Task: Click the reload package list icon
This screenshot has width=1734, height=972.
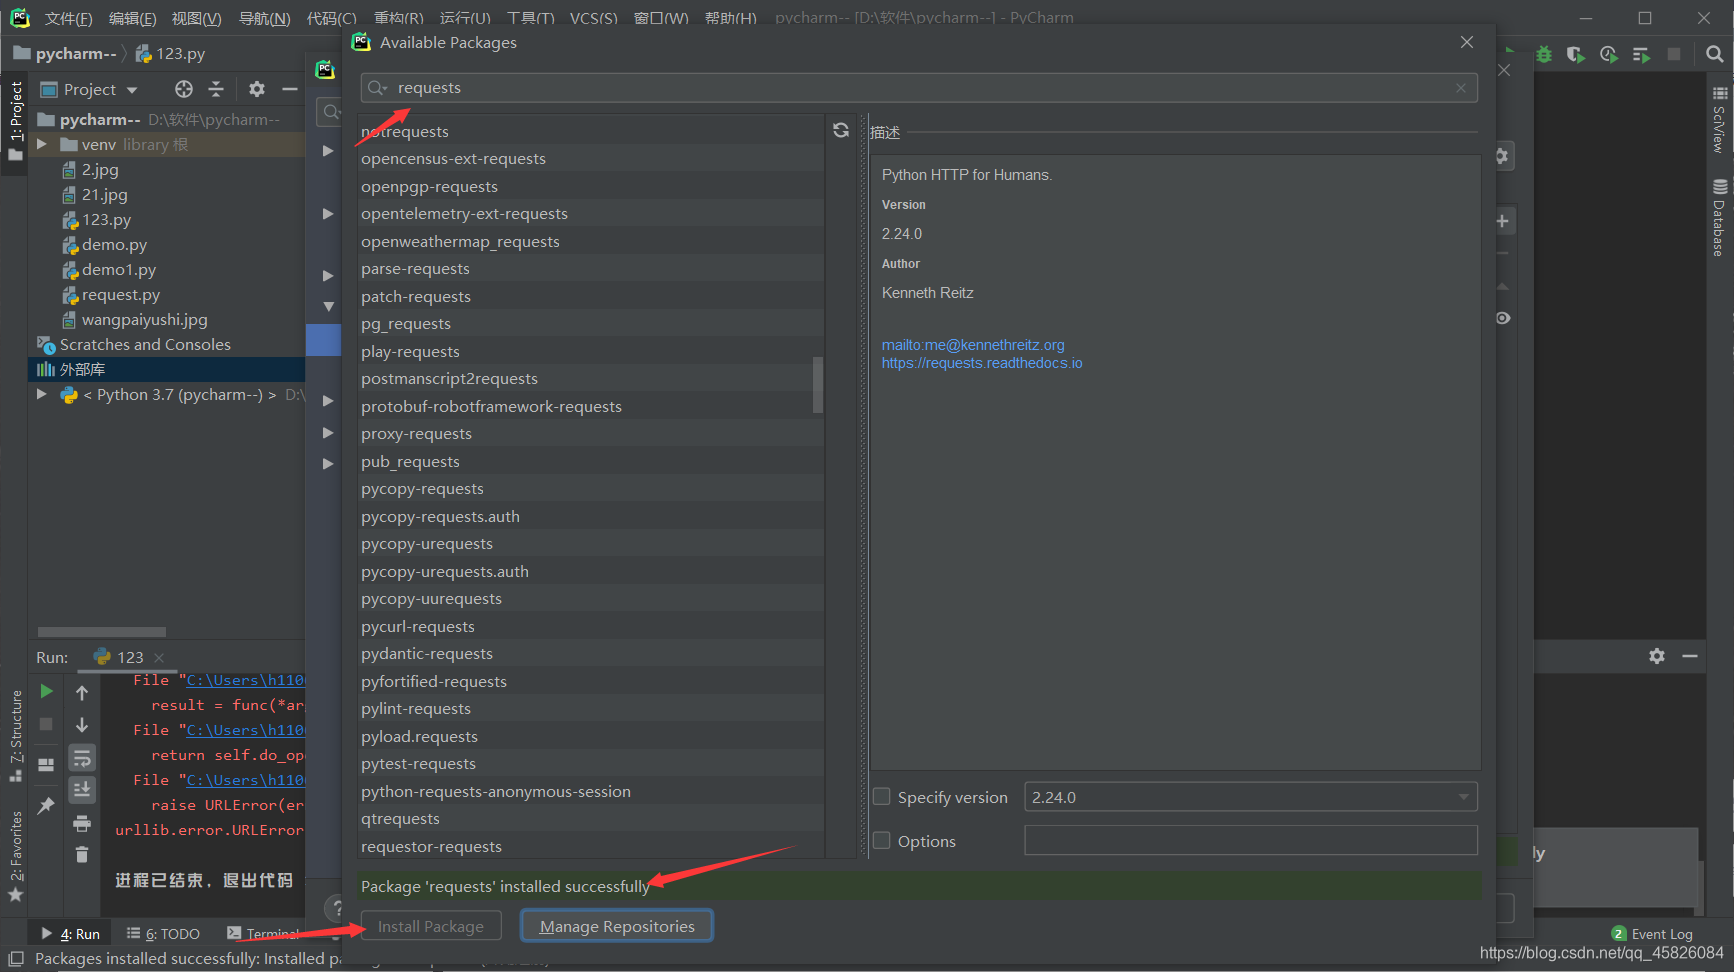Action: (841, 130)
